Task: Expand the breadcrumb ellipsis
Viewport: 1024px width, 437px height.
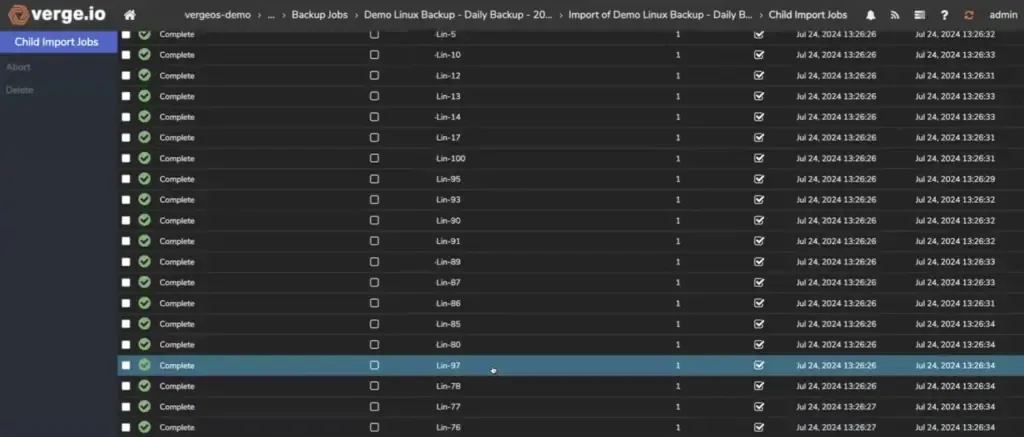Action: [272, 15]
